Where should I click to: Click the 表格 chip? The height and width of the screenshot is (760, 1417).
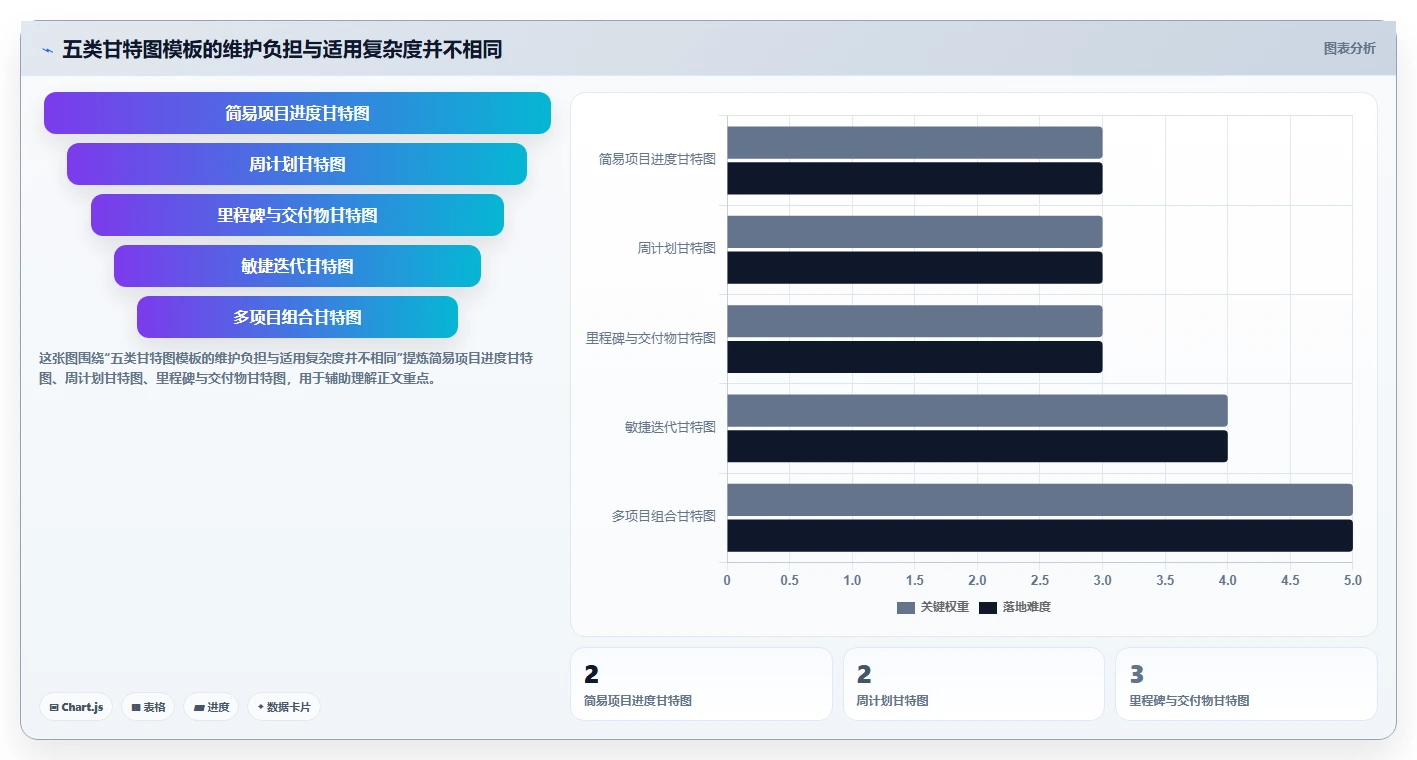[148, 707]
